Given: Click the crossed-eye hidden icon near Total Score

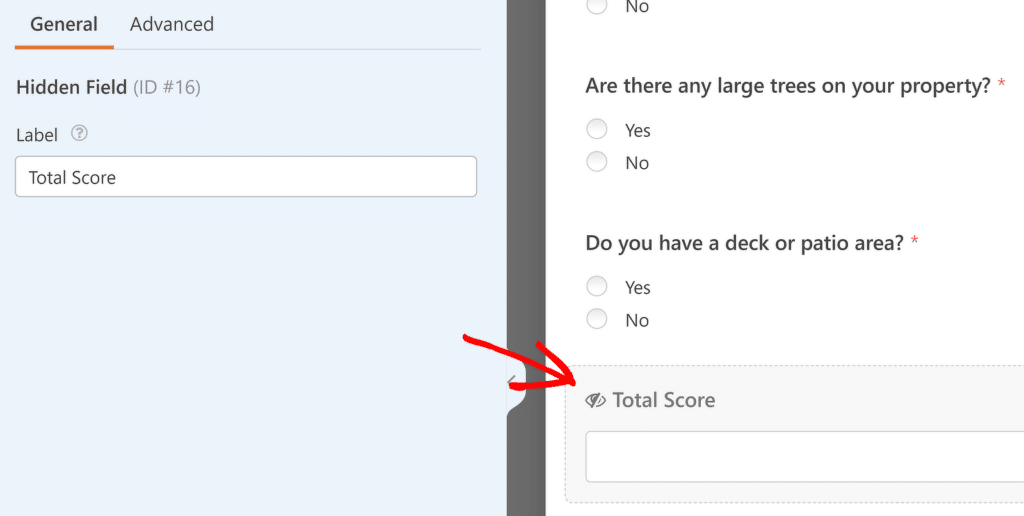Looking at the screenshot, I should pyautogui.click(x=596, y=400).
